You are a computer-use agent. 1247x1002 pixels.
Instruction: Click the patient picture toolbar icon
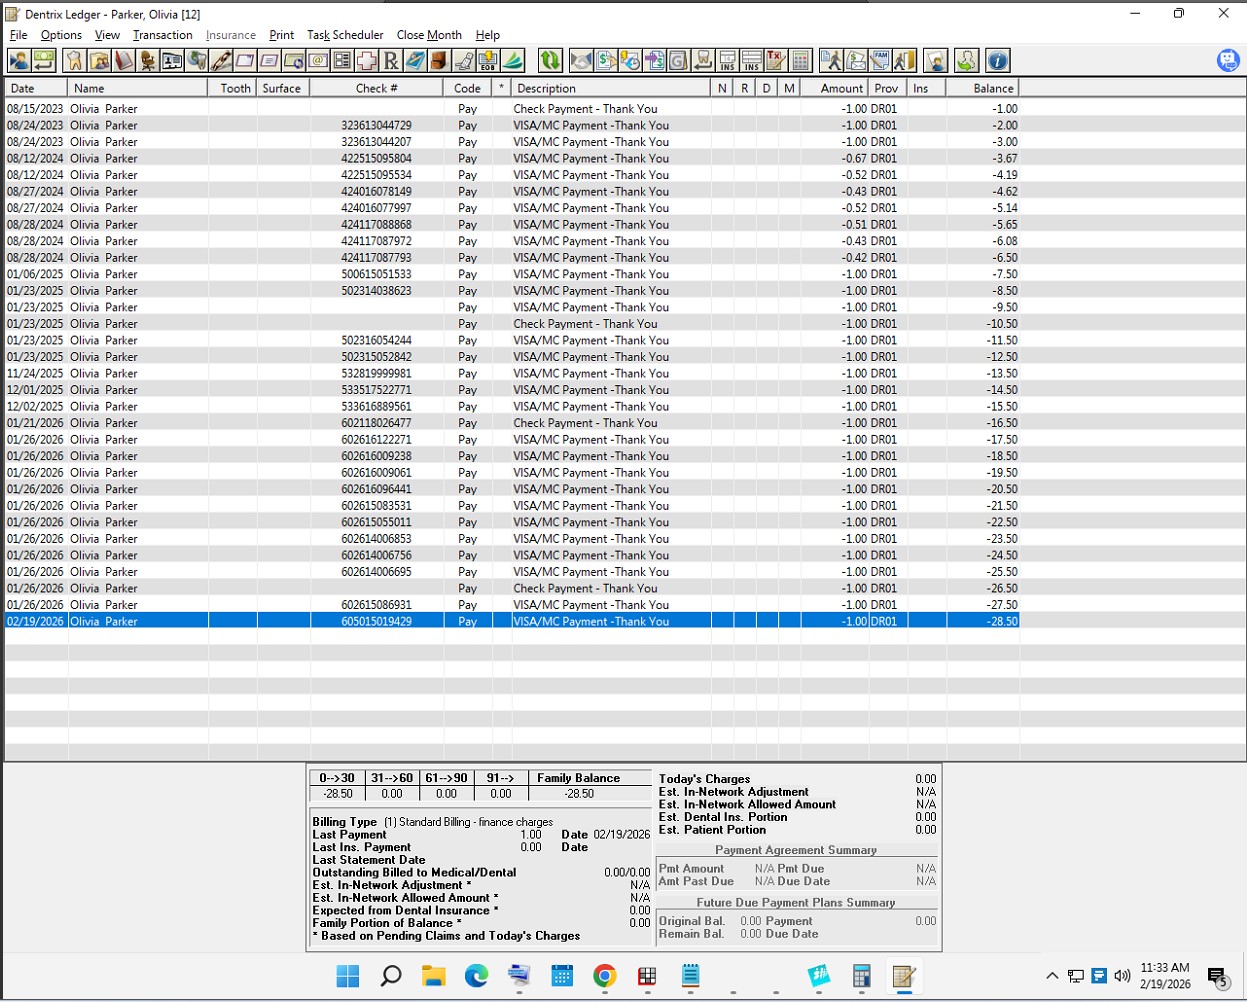tap(935, 61)
